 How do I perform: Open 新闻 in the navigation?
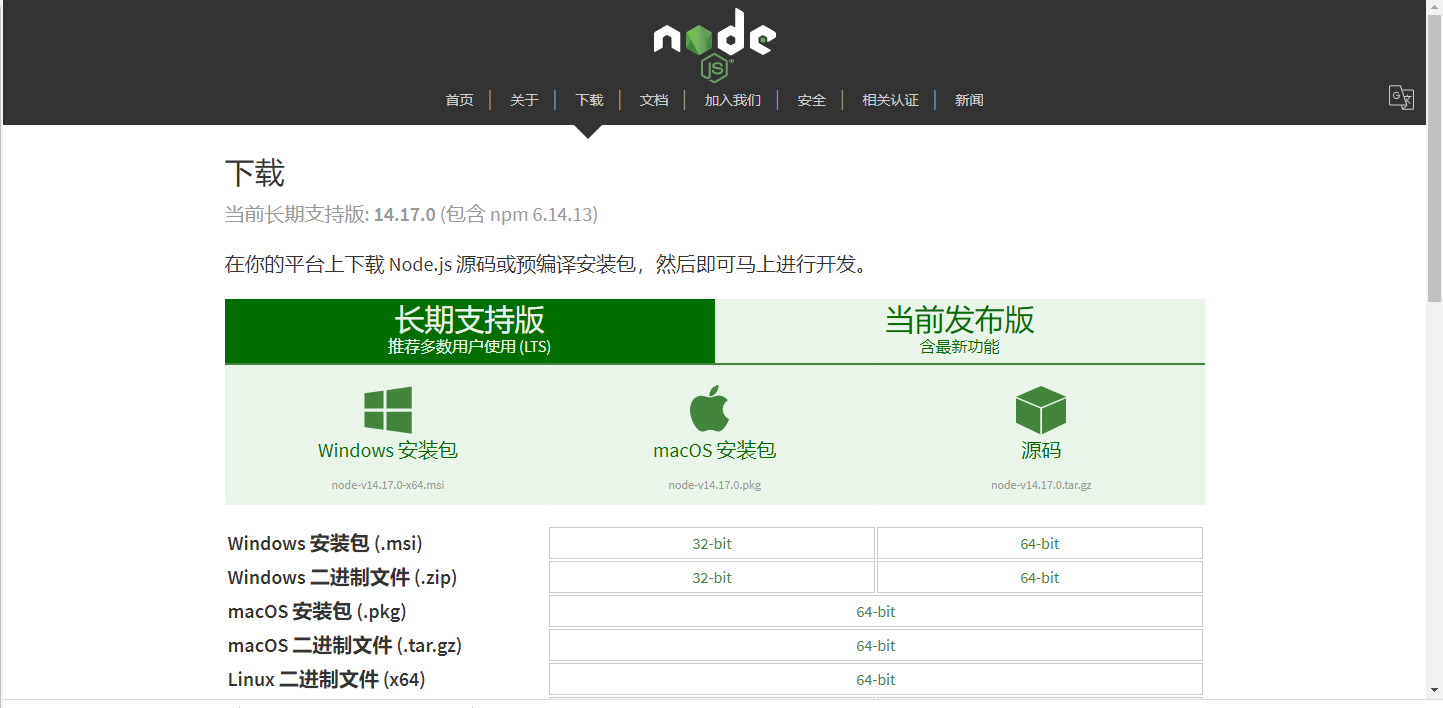[x=969, y=100]
